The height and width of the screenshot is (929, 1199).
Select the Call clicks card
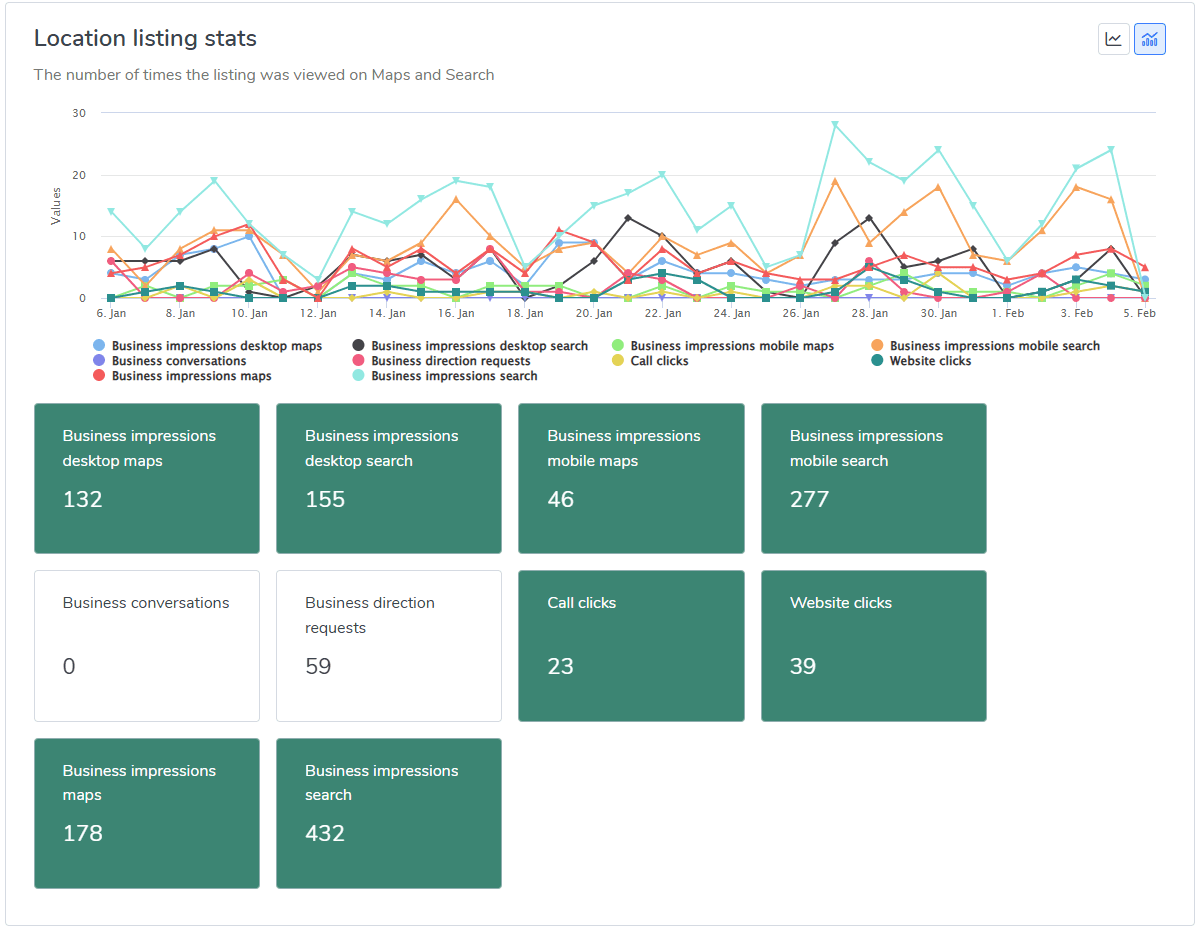point(631,646)
